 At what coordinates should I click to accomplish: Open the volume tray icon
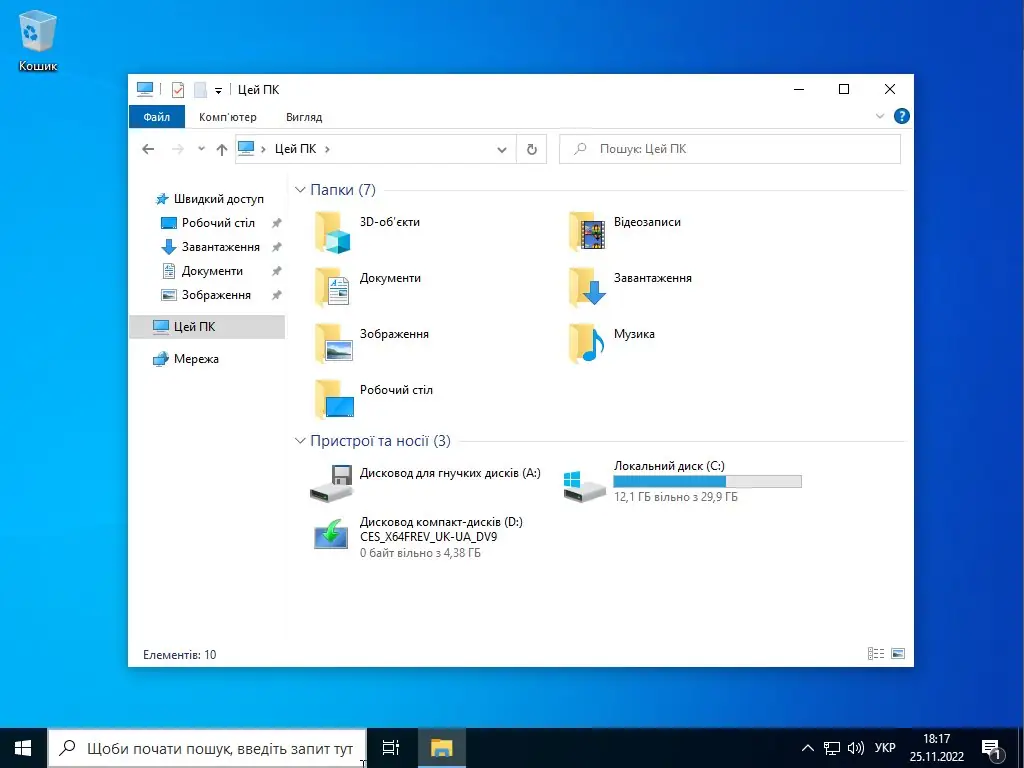coord(856,748)
